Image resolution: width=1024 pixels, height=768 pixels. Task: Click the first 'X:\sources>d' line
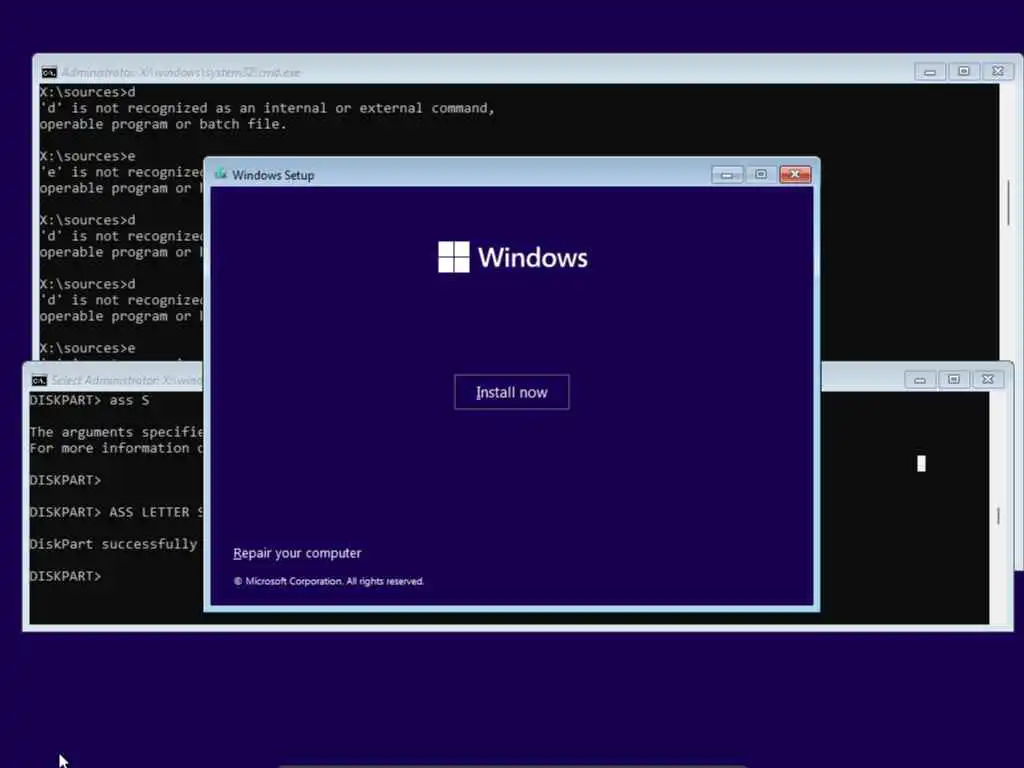tap(88, 92)
